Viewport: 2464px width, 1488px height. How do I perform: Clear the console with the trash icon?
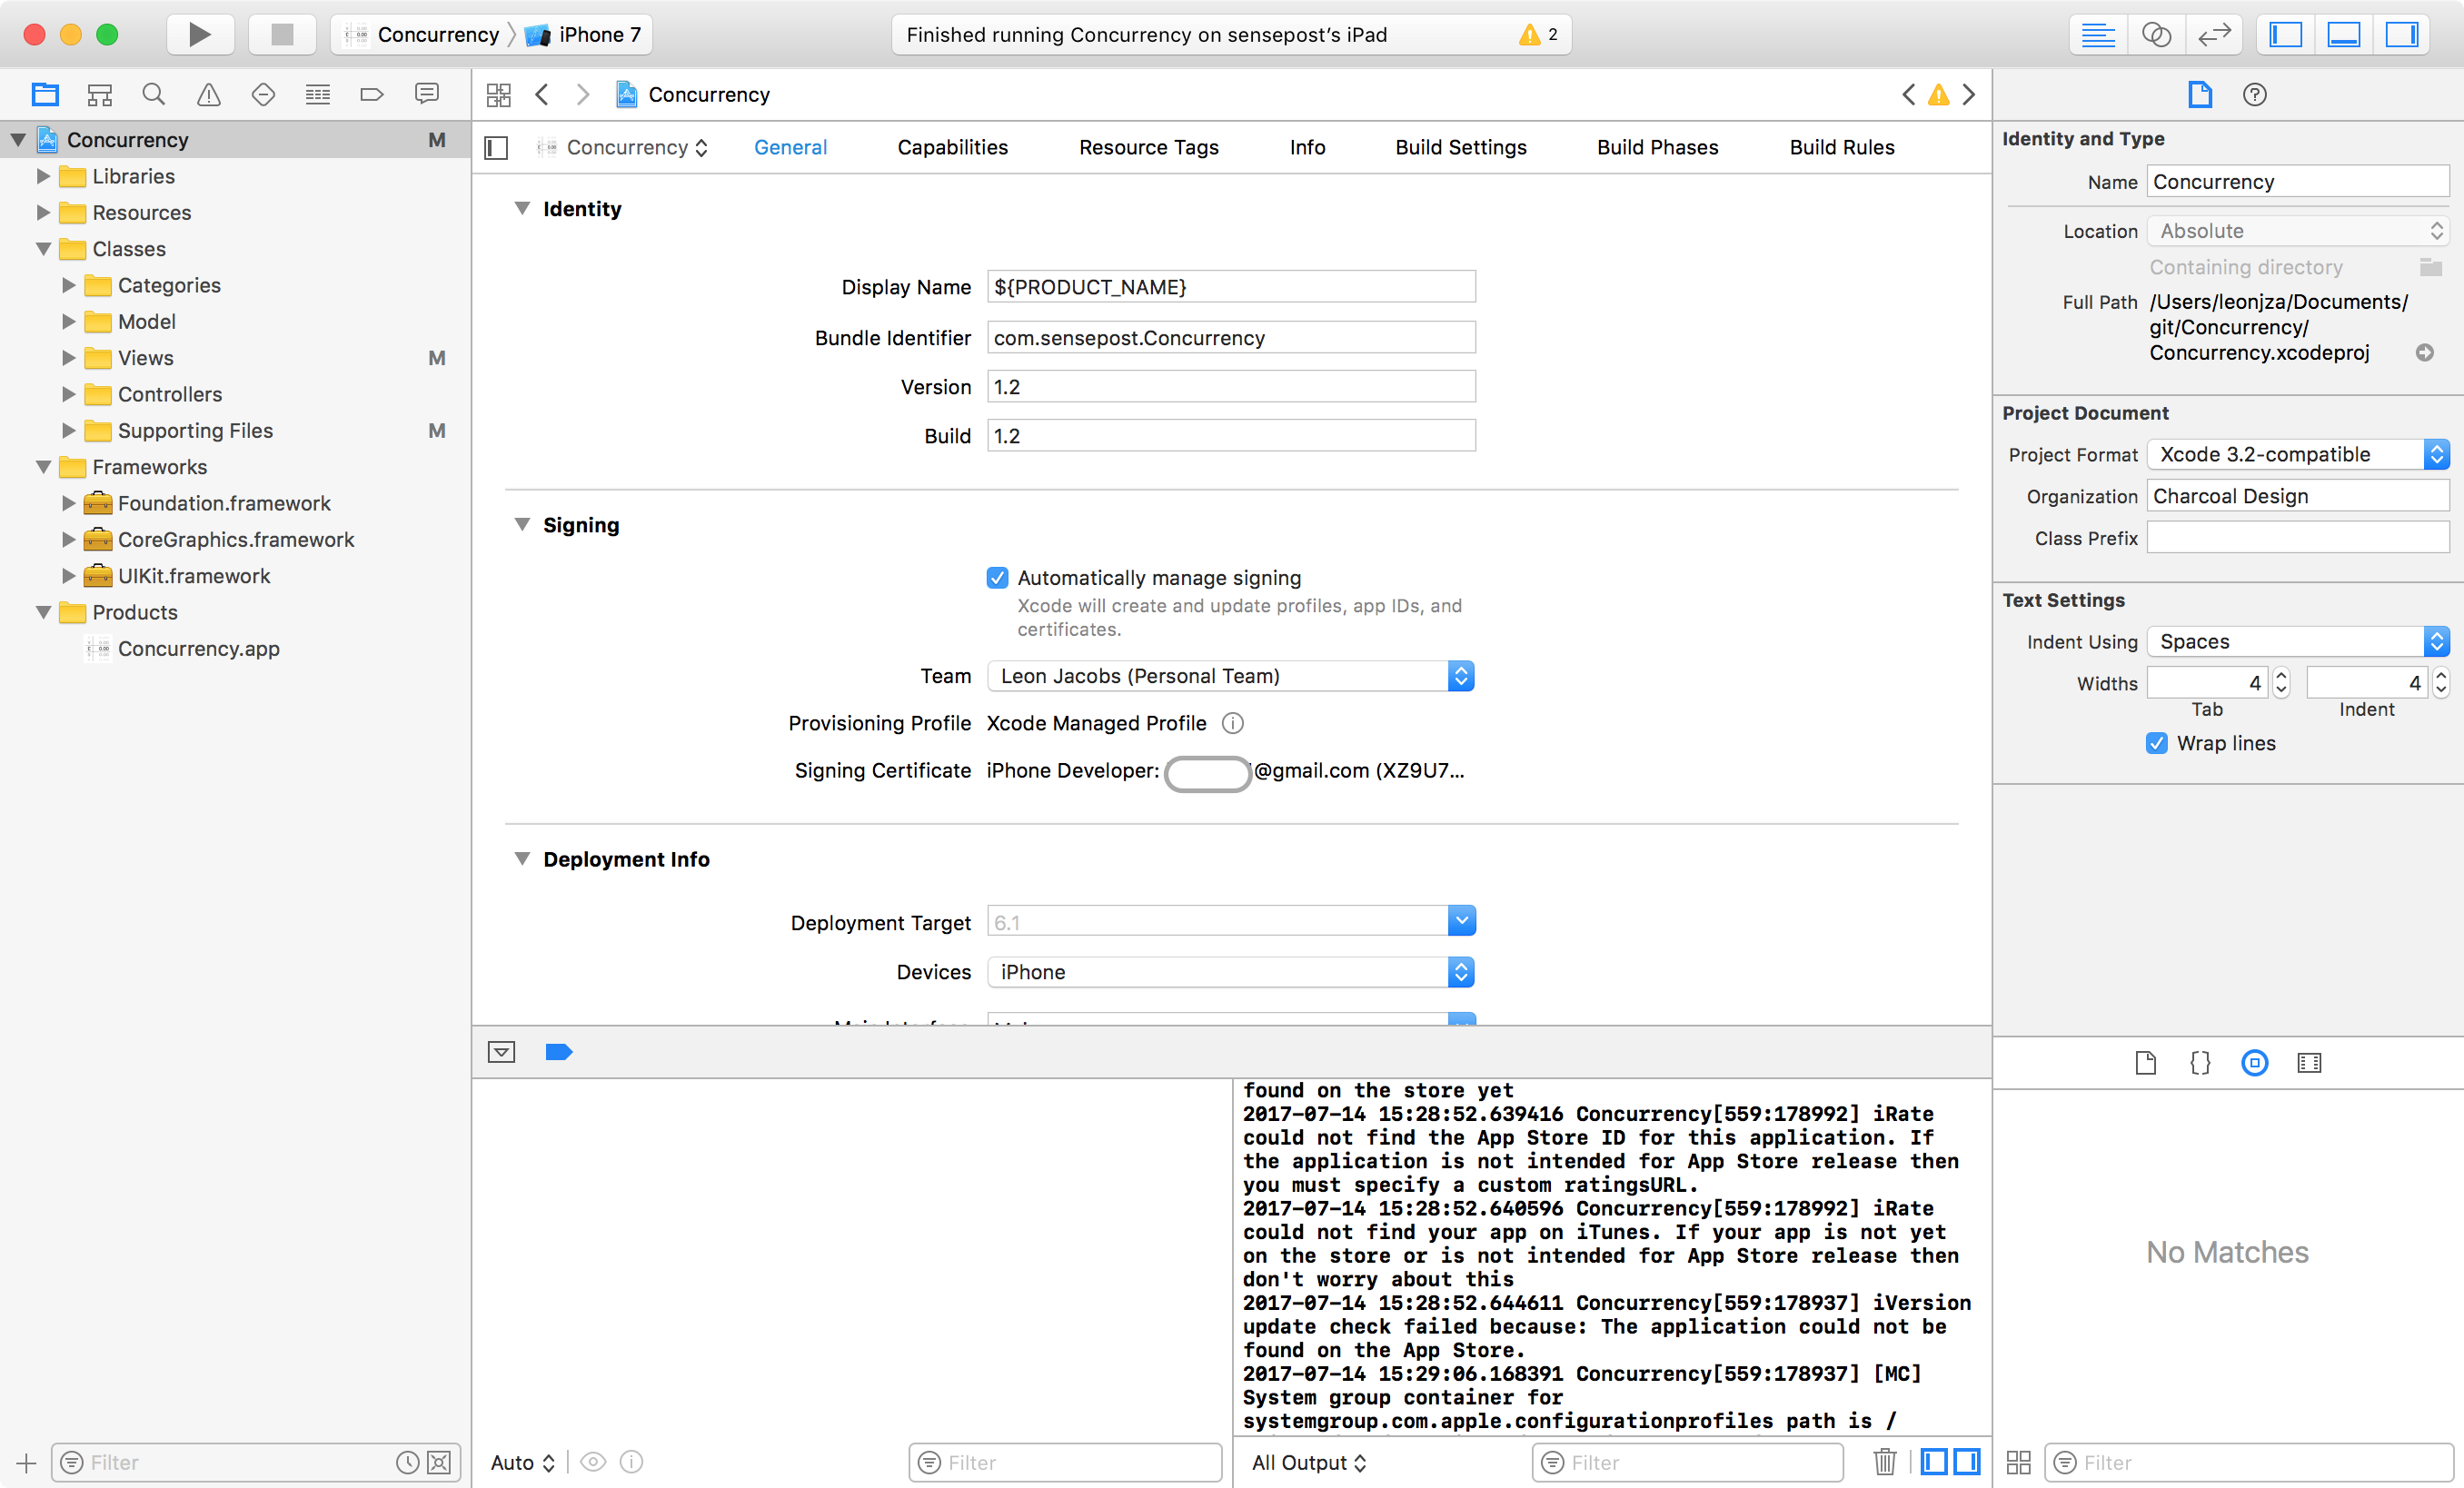pos(1884,1462)
